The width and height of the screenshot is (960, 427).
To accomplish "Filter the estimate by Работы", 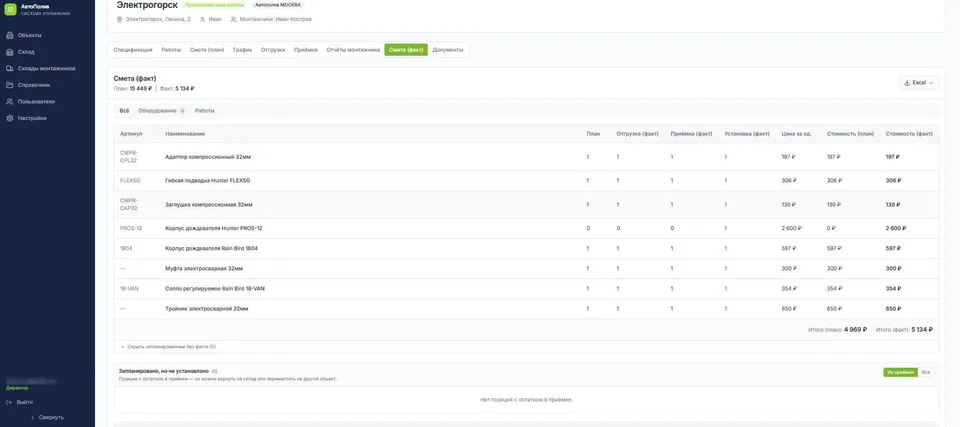I will [204, 111].
